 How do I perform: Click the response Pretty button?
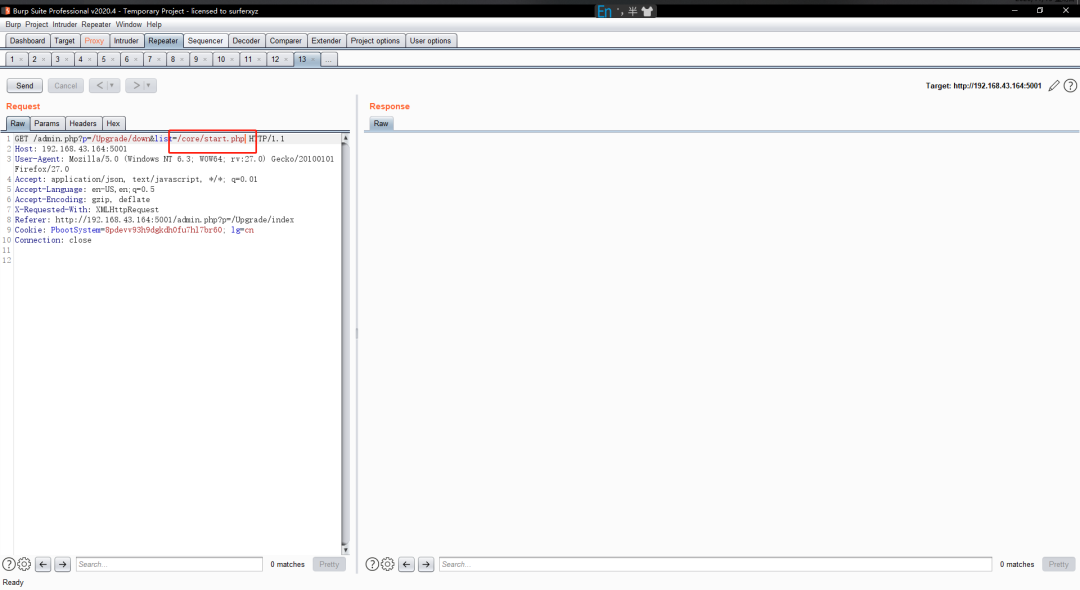pos(1059,564)
